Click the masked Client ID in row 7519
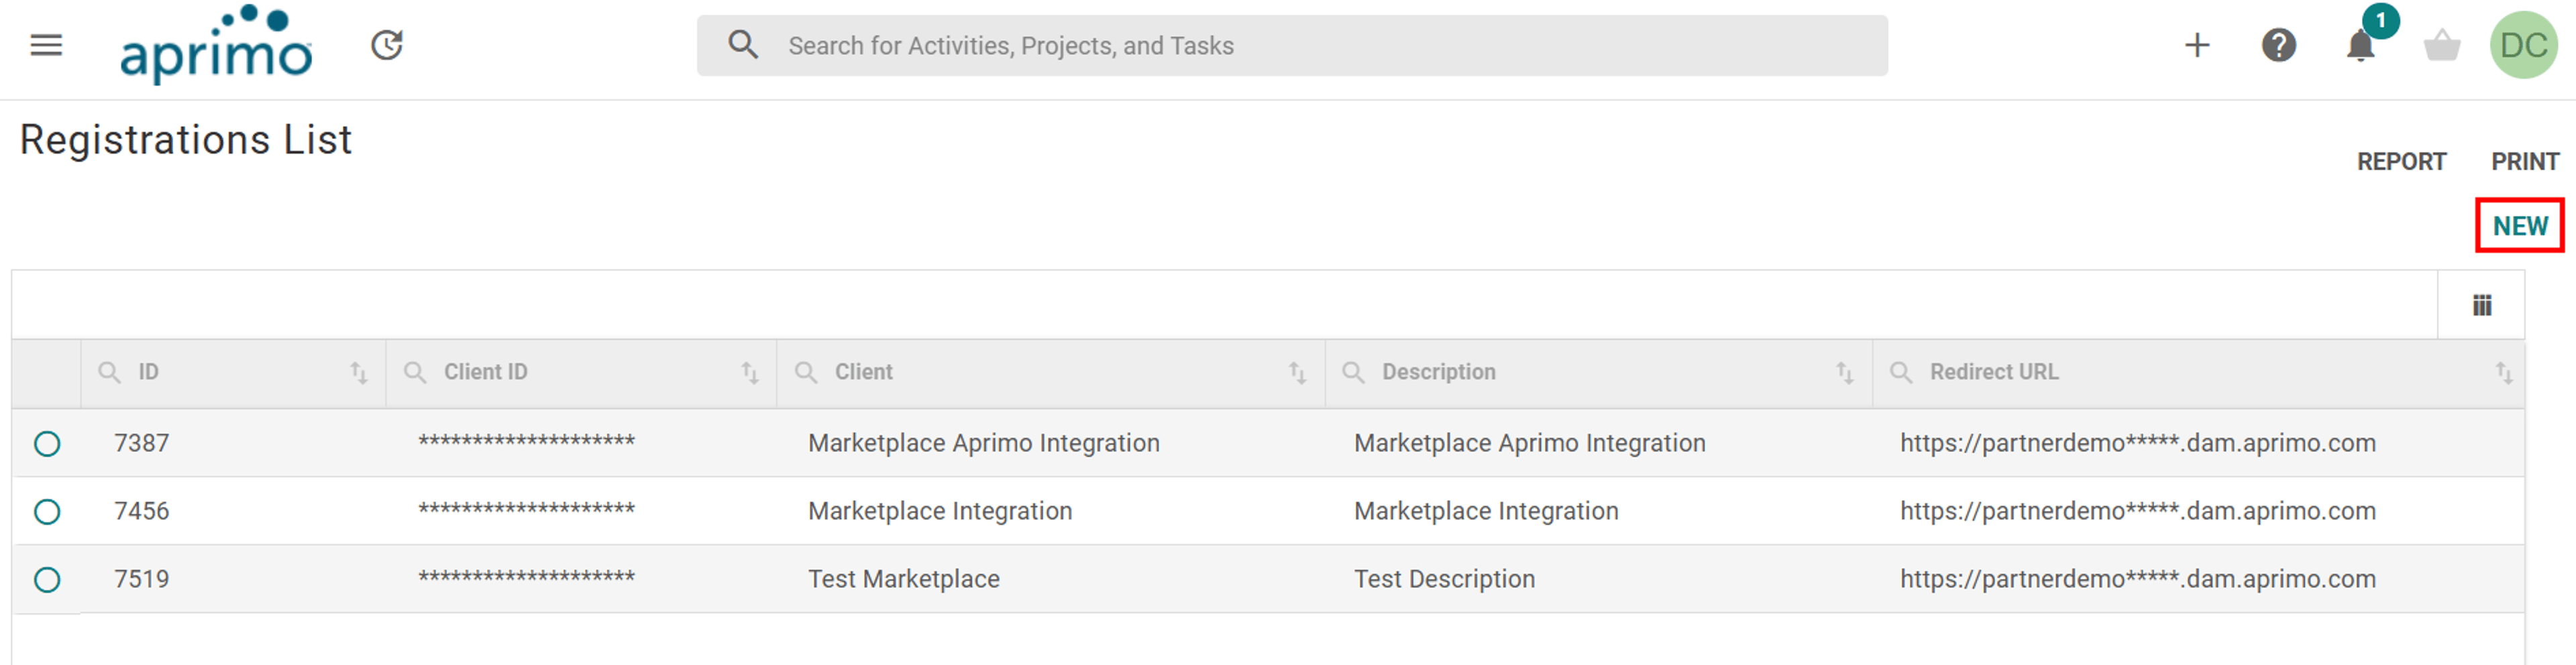The height and width of the screenshot is (665, 2576). pos(526,577)
